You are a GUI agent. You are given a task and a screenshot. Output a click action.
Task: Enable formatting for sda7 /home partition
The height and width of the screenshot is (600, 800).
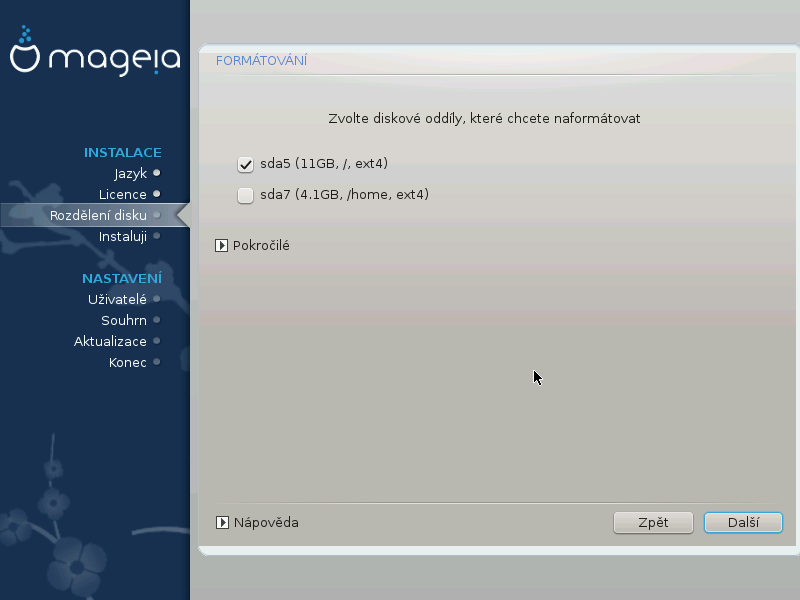click(x=245, y=196)
